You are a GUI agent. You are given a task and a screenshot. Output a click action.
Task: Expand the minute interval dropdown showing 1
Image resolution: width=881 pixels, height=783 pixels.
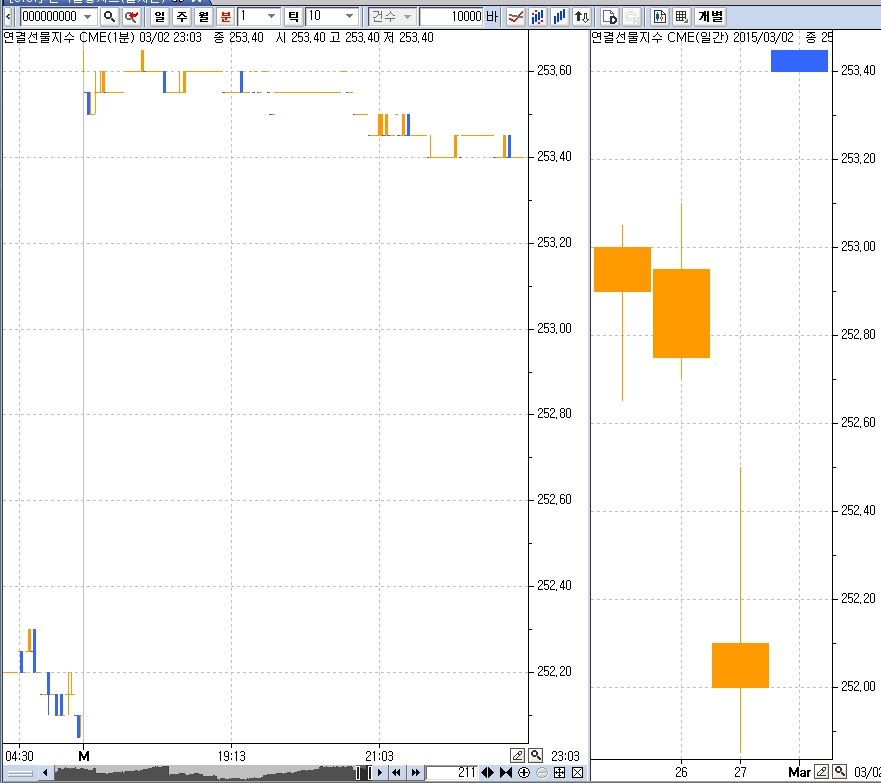[272, 17]
